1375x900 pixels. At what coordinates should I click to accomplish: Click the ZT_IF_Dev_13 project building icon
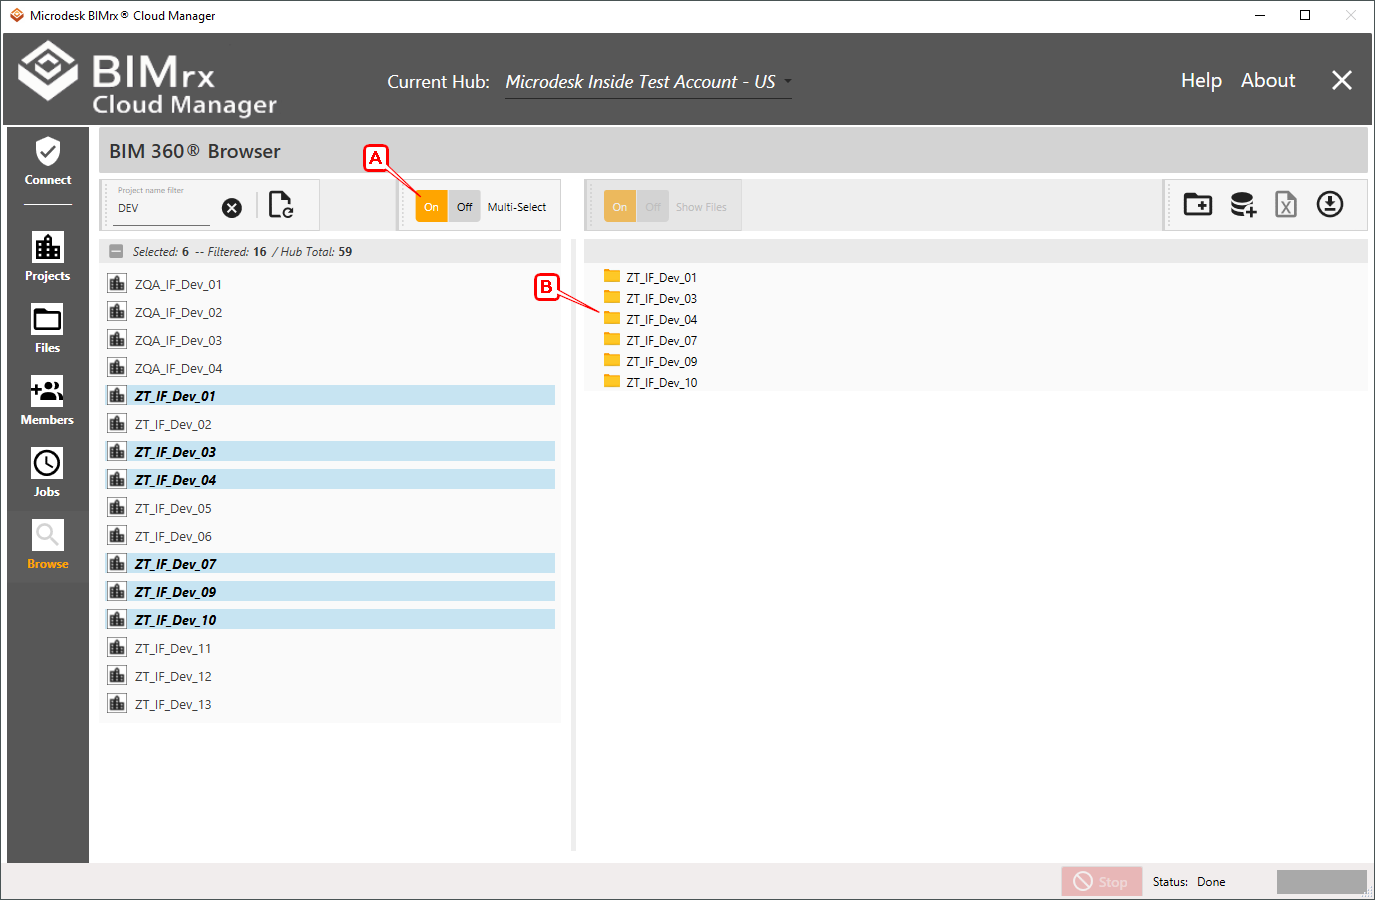[x=117, y=703]
